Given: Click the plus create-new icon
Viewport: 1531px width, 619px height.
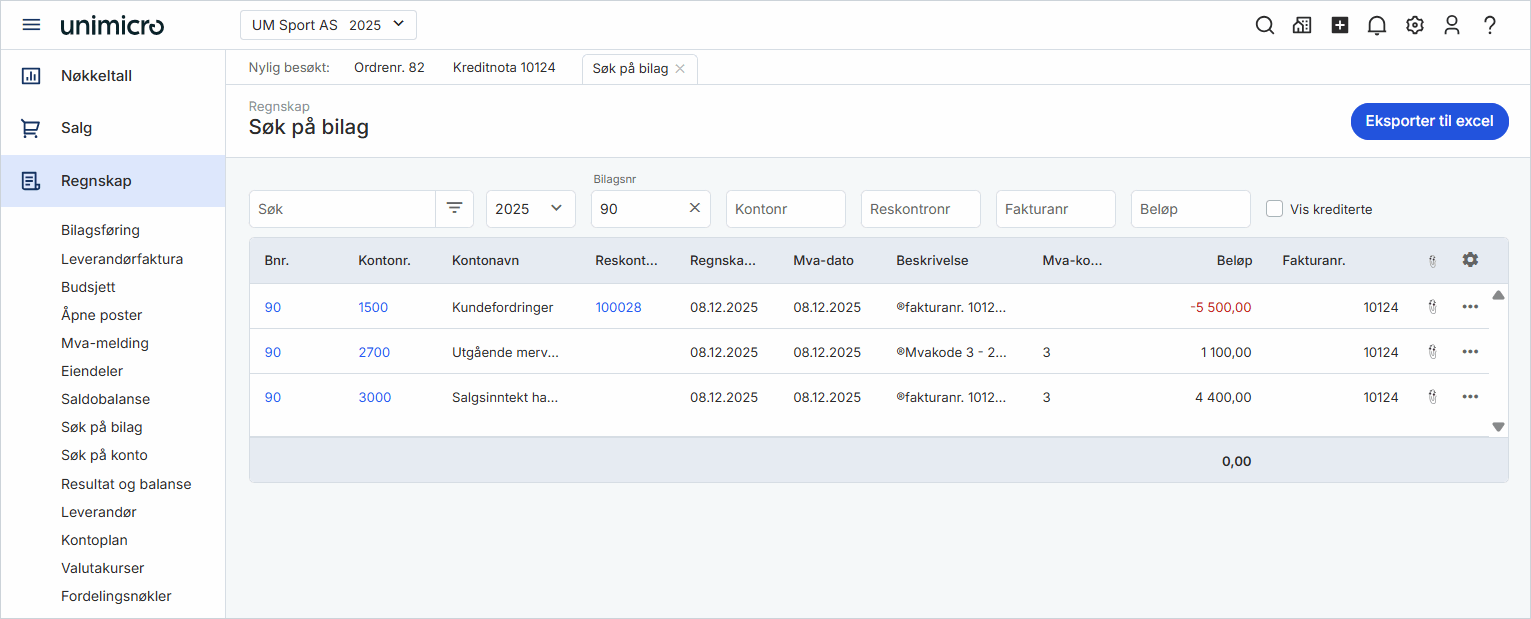Looking at the screenshot, I should 1340,26.
